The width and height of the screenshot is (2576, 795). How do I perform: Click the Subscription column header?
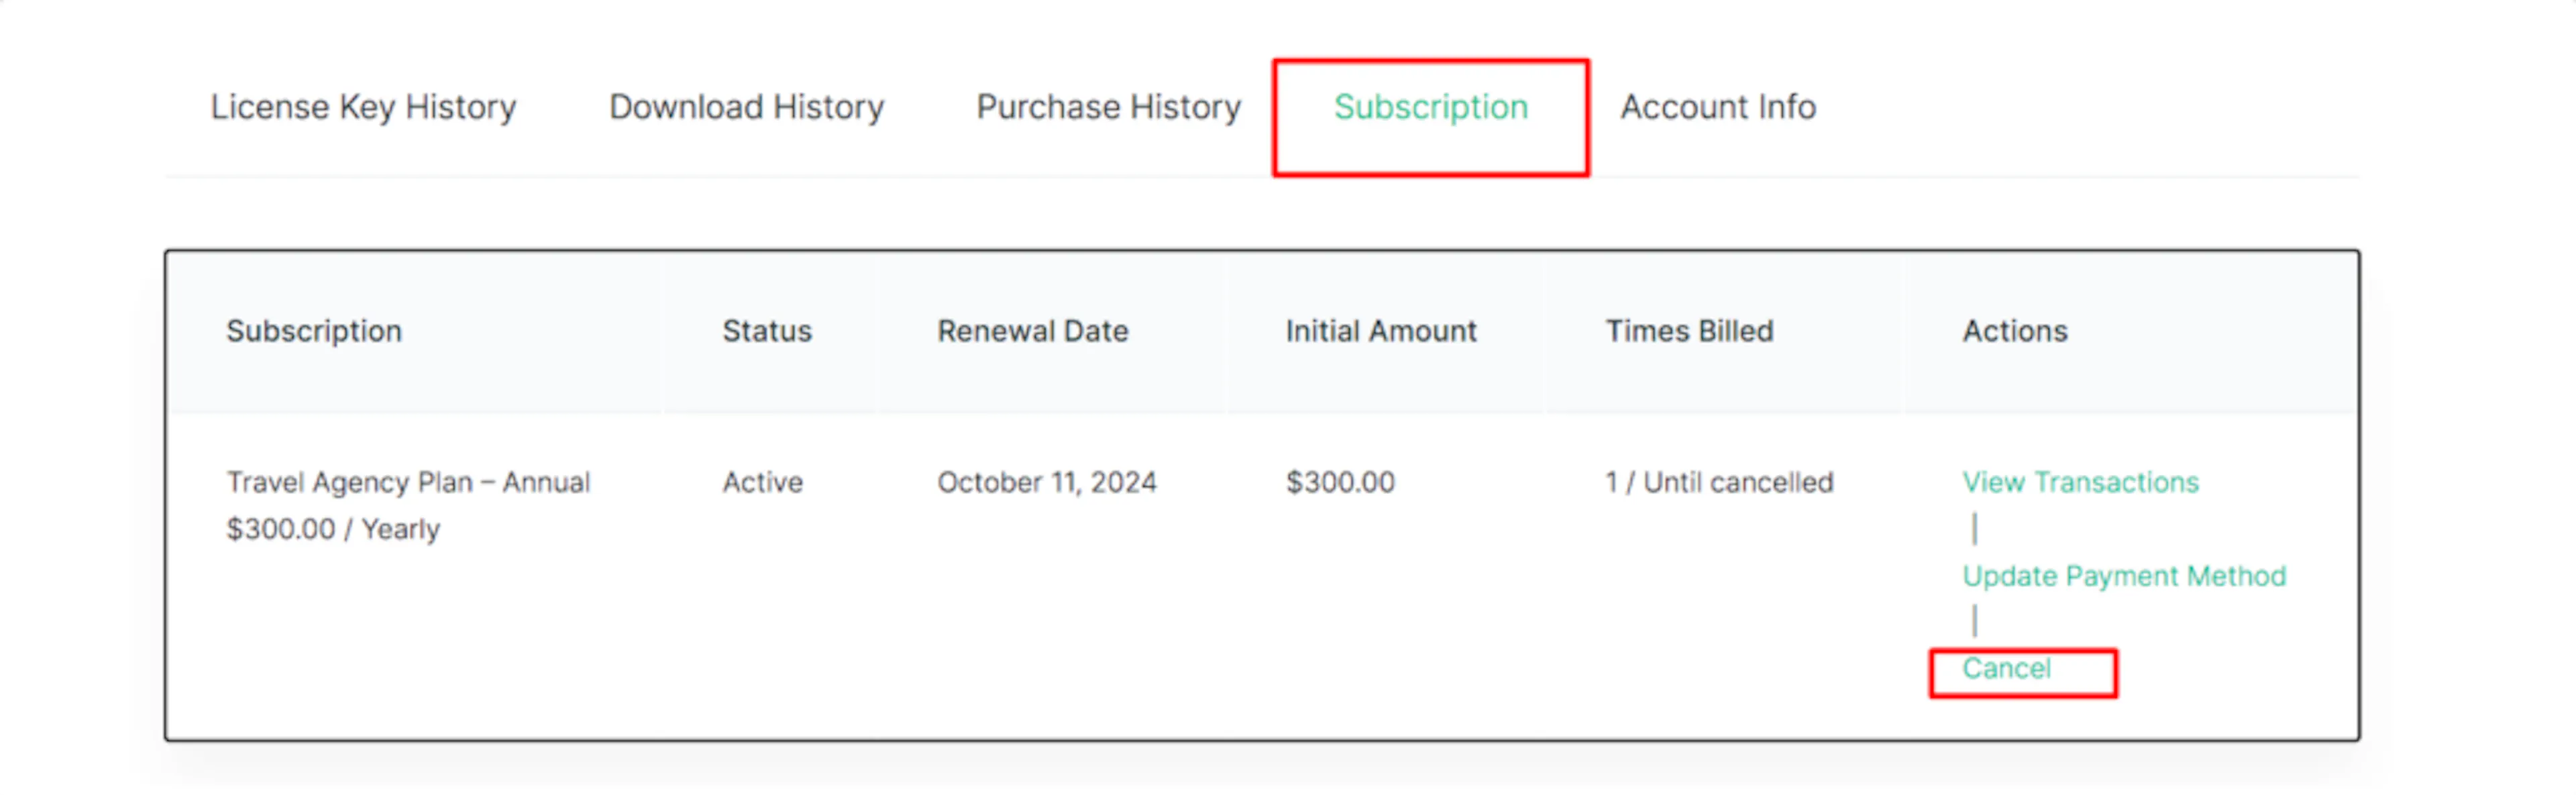[x=314, y=331]
